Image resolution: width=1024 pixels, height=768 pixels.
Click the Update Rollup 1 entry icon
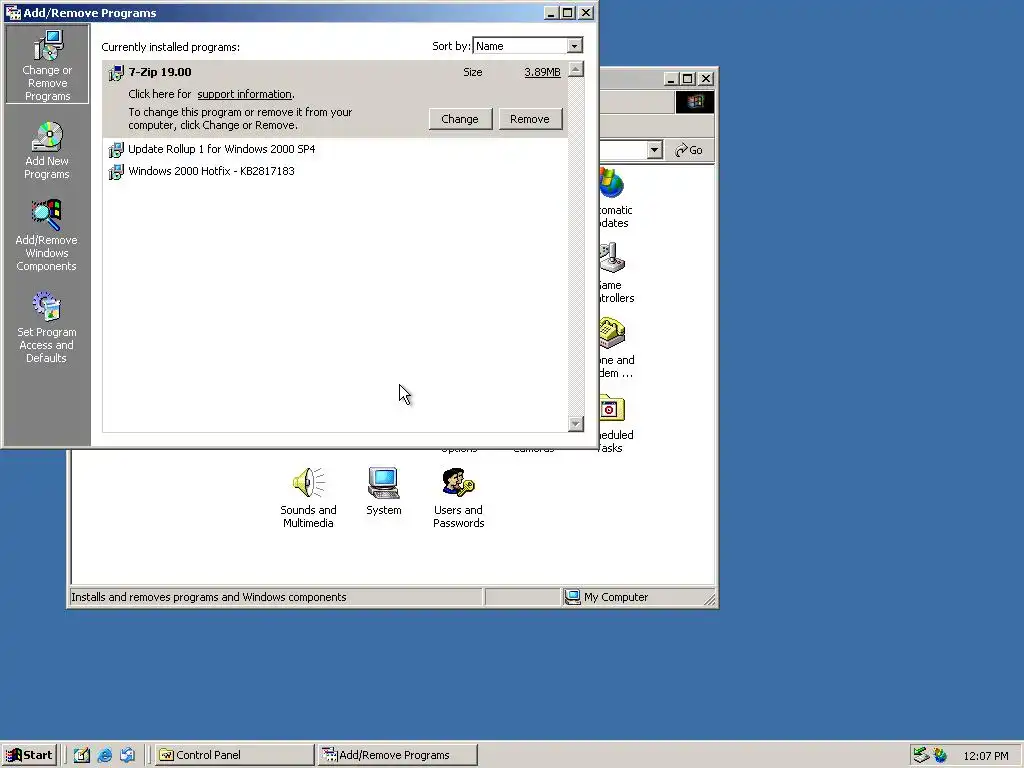116,150
